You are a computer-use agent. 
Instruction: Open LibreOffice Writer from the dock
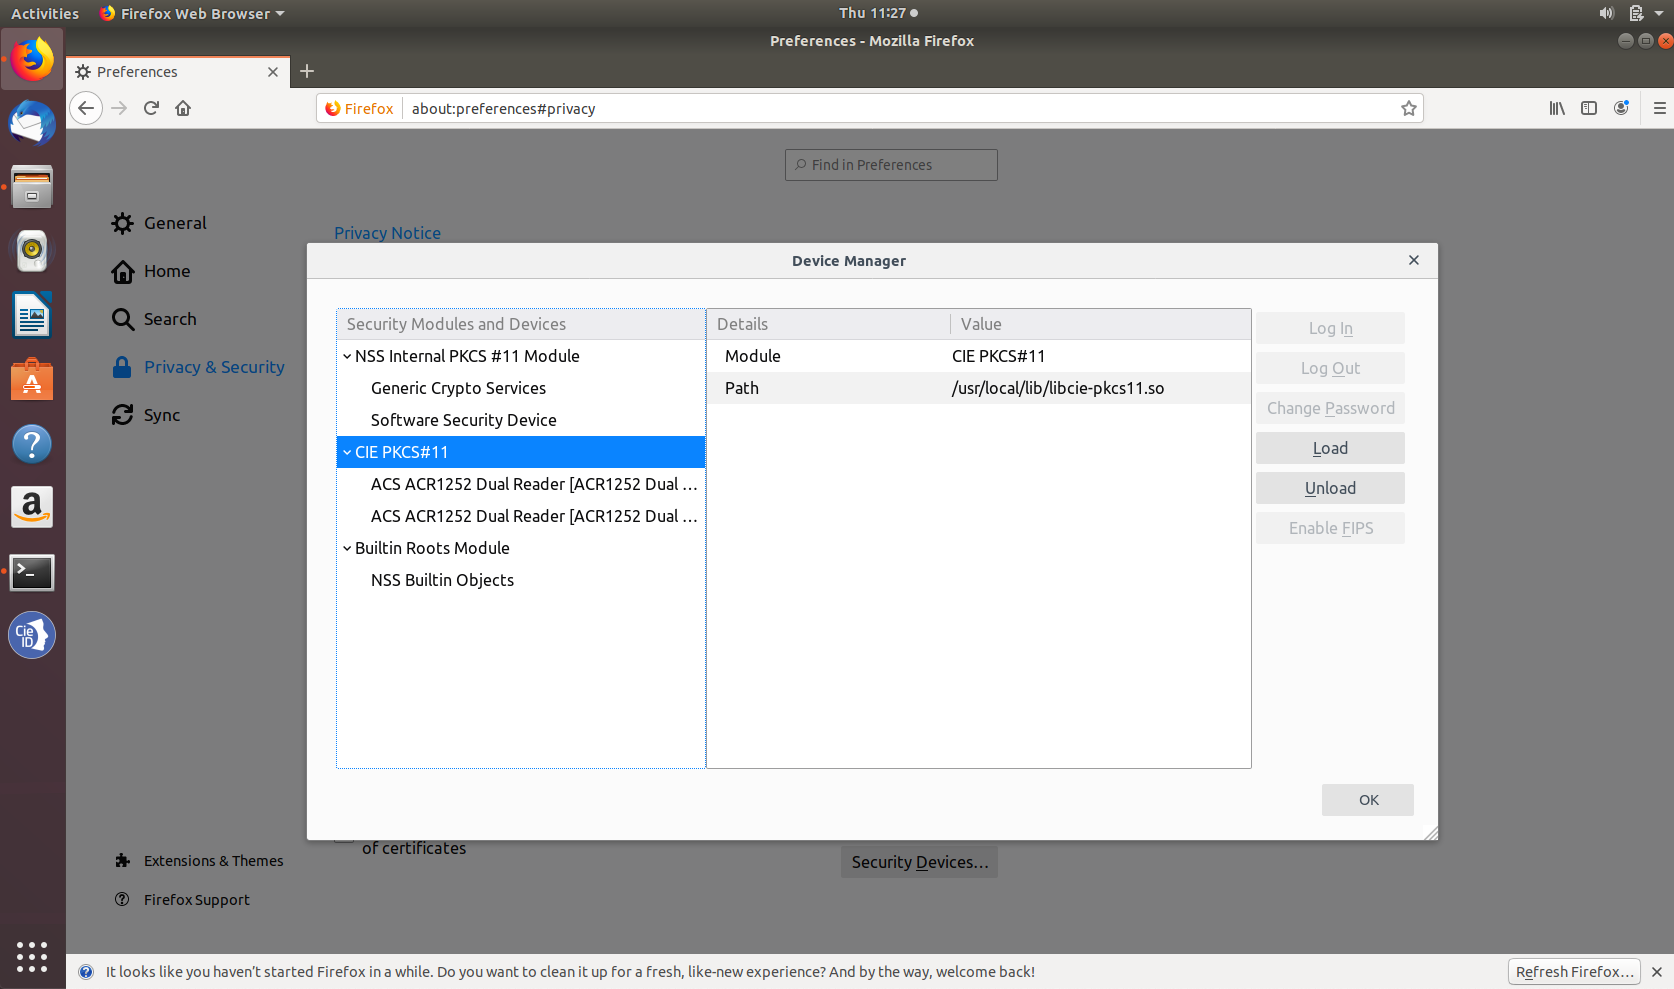pos(32,315)
